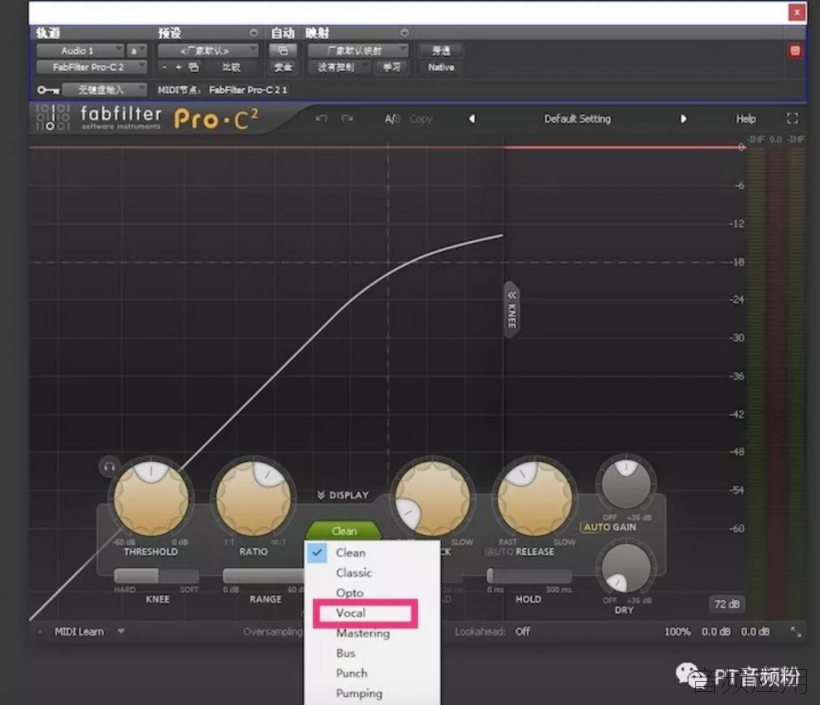Open the factory default preset dropdown
Viewport: 820px width, 705px height.
[x=208, y=51]
